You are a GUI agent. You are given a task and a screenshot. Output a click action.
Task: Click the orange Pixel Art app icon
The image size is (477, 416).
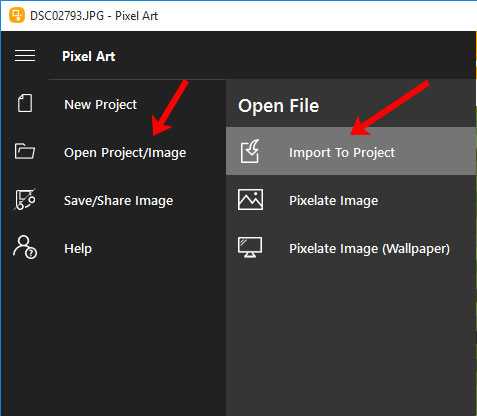(17, 16)
